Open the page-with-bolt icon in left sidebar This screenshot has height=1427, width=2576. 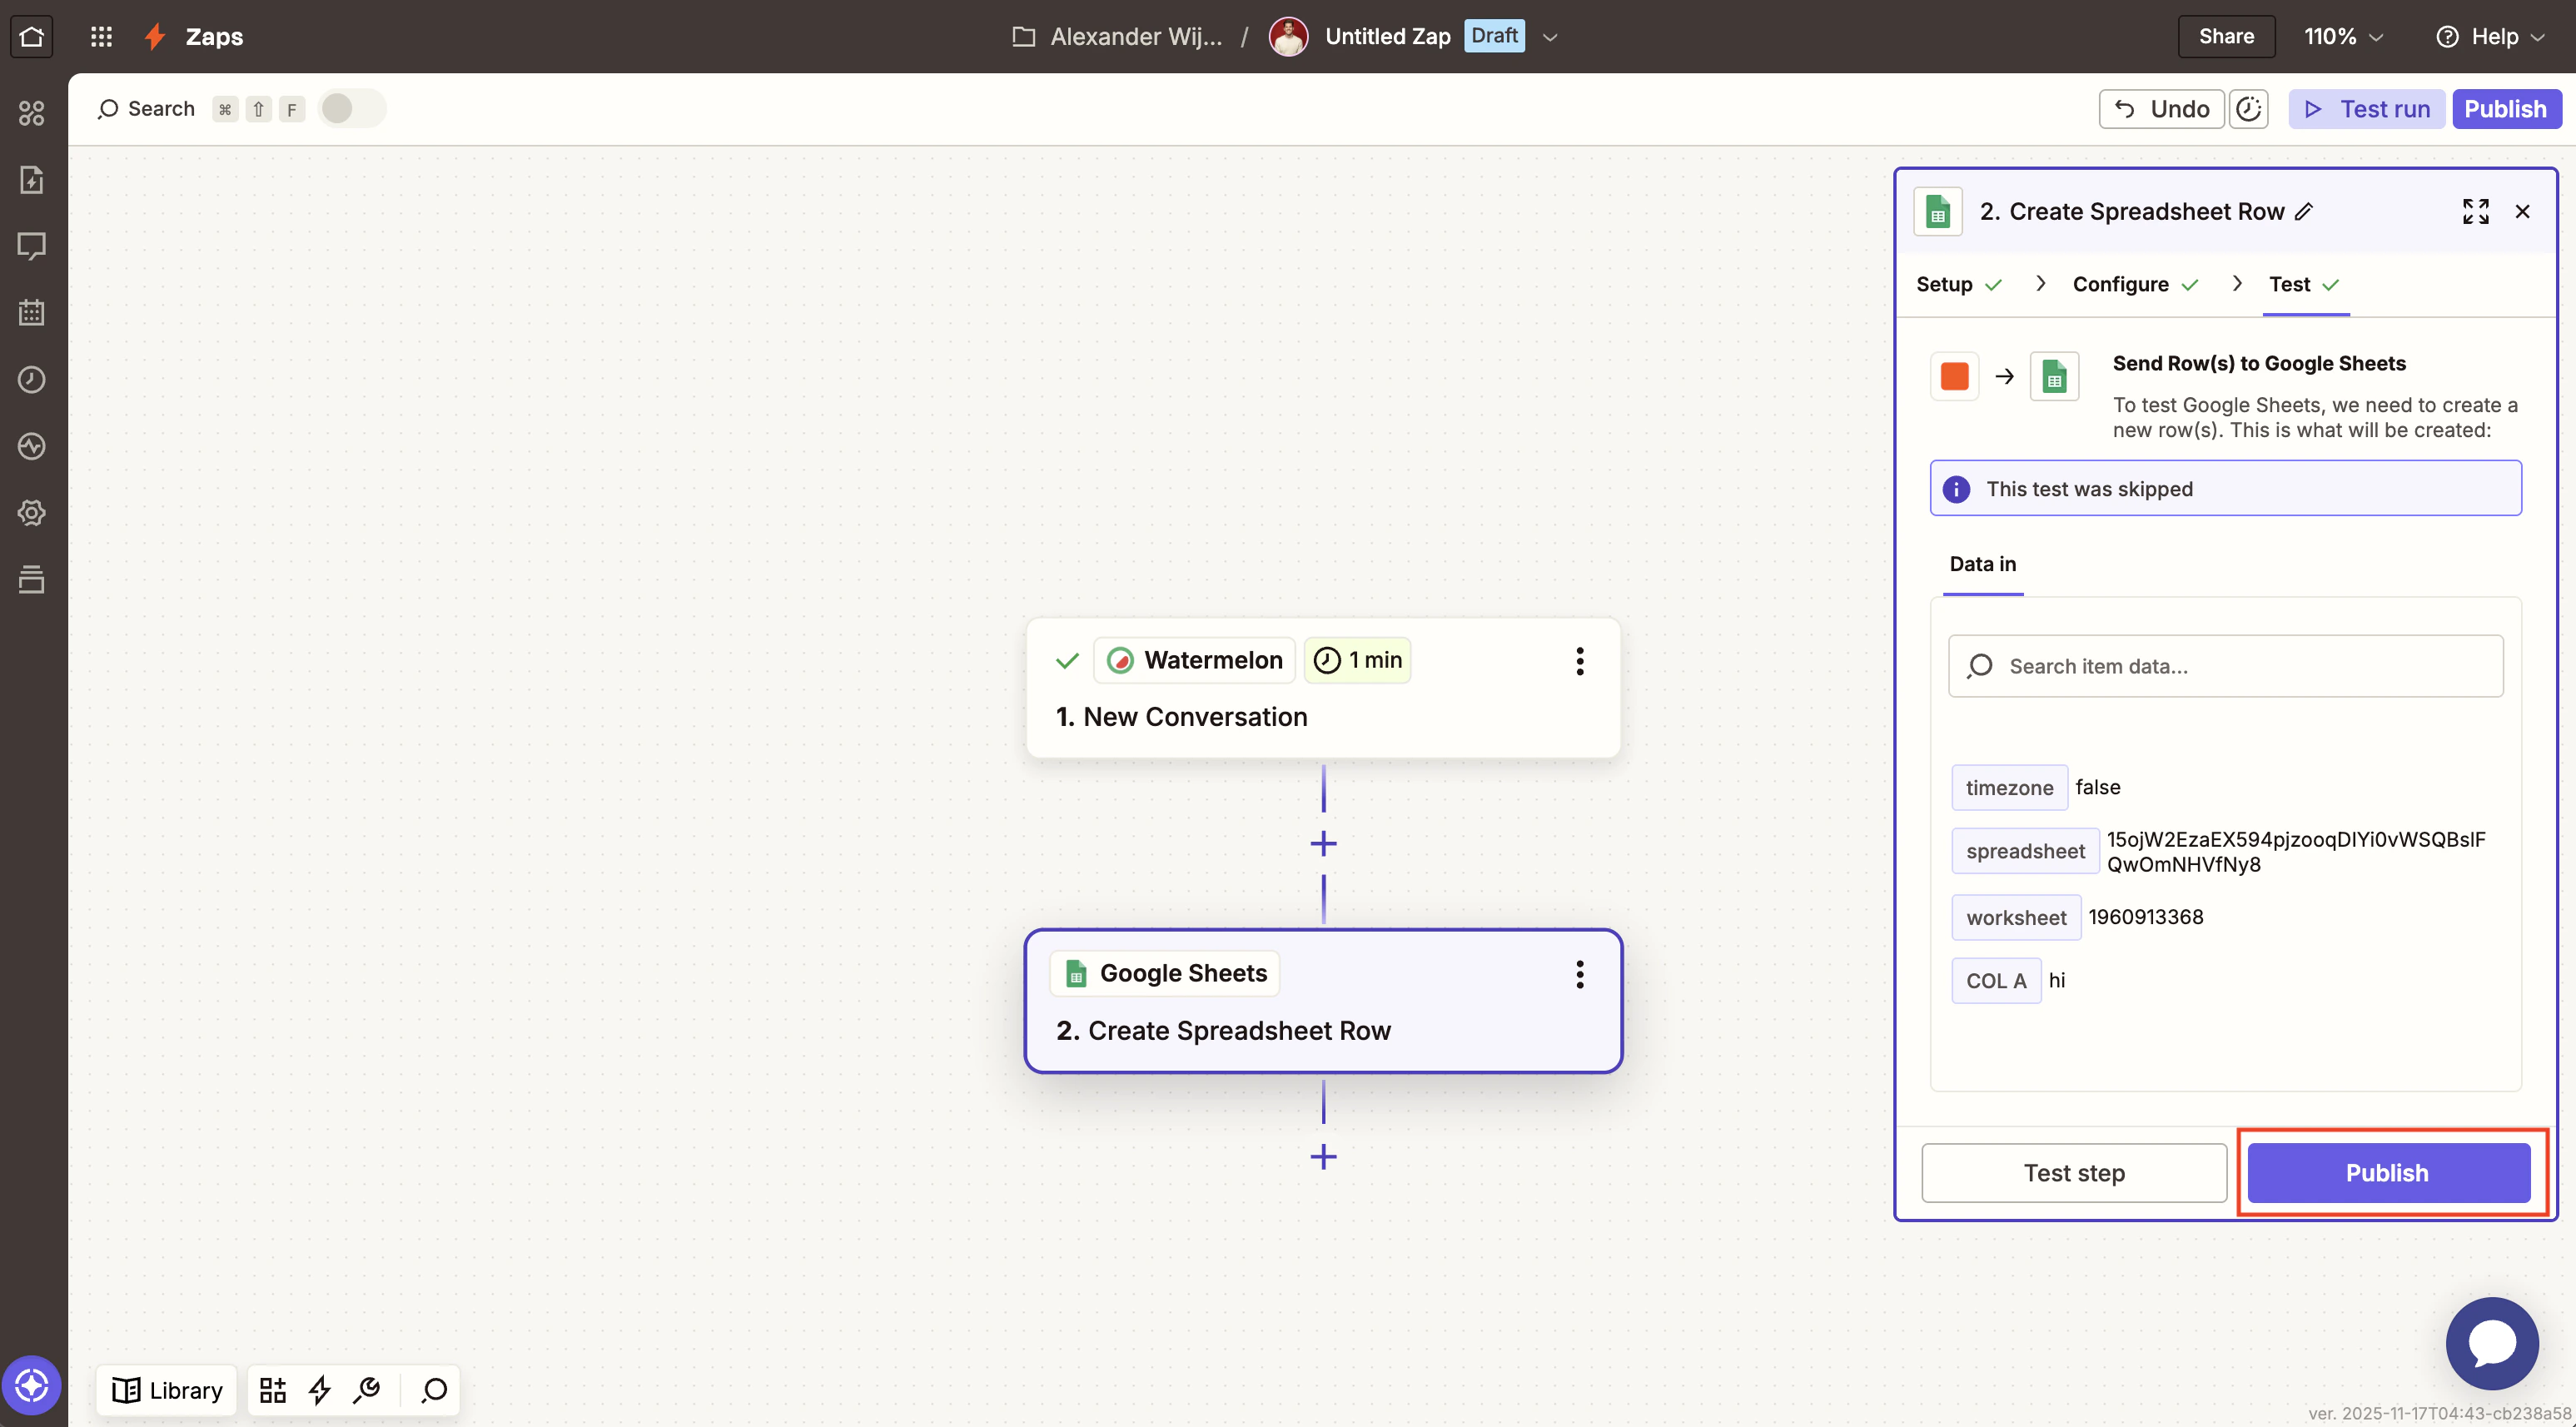pyautogui.click(x=32, y=180)
